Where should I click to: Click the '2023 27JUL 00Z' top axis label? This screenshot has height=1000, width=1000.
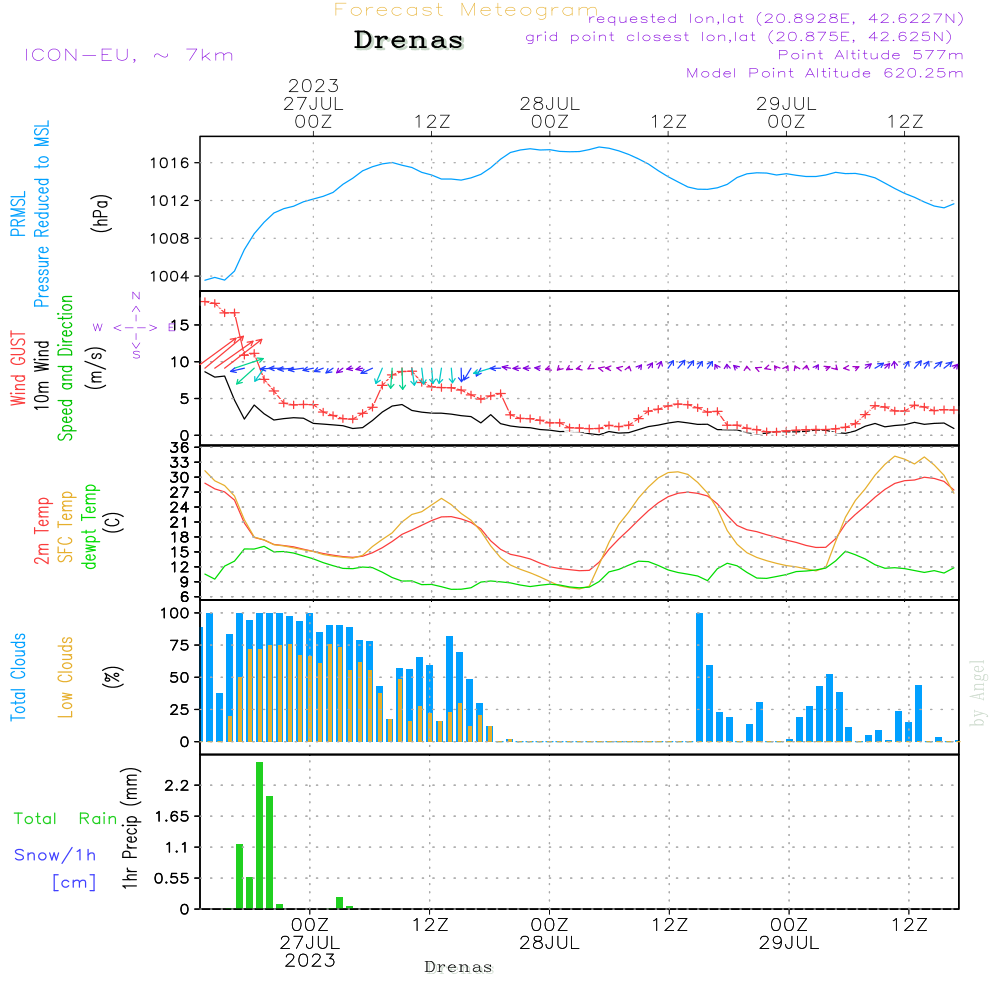(313, 103)
